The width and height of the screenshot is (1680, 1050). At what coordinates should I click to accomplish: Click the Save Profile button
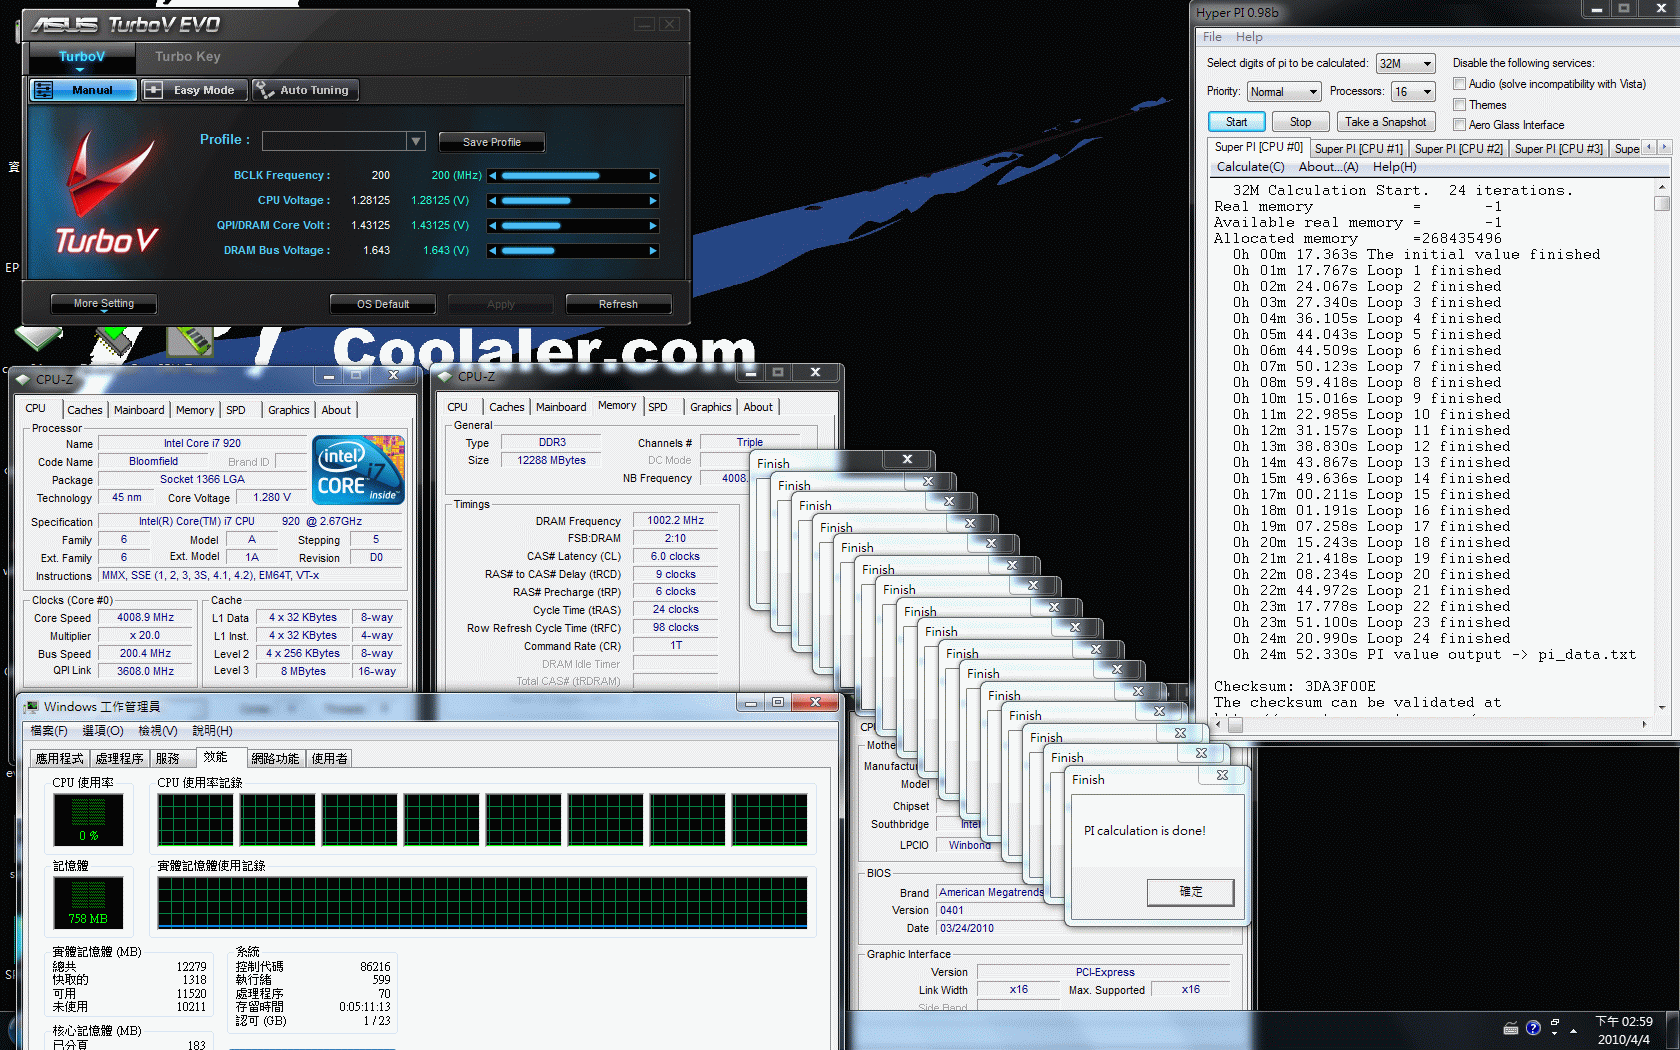pos(491,142)
